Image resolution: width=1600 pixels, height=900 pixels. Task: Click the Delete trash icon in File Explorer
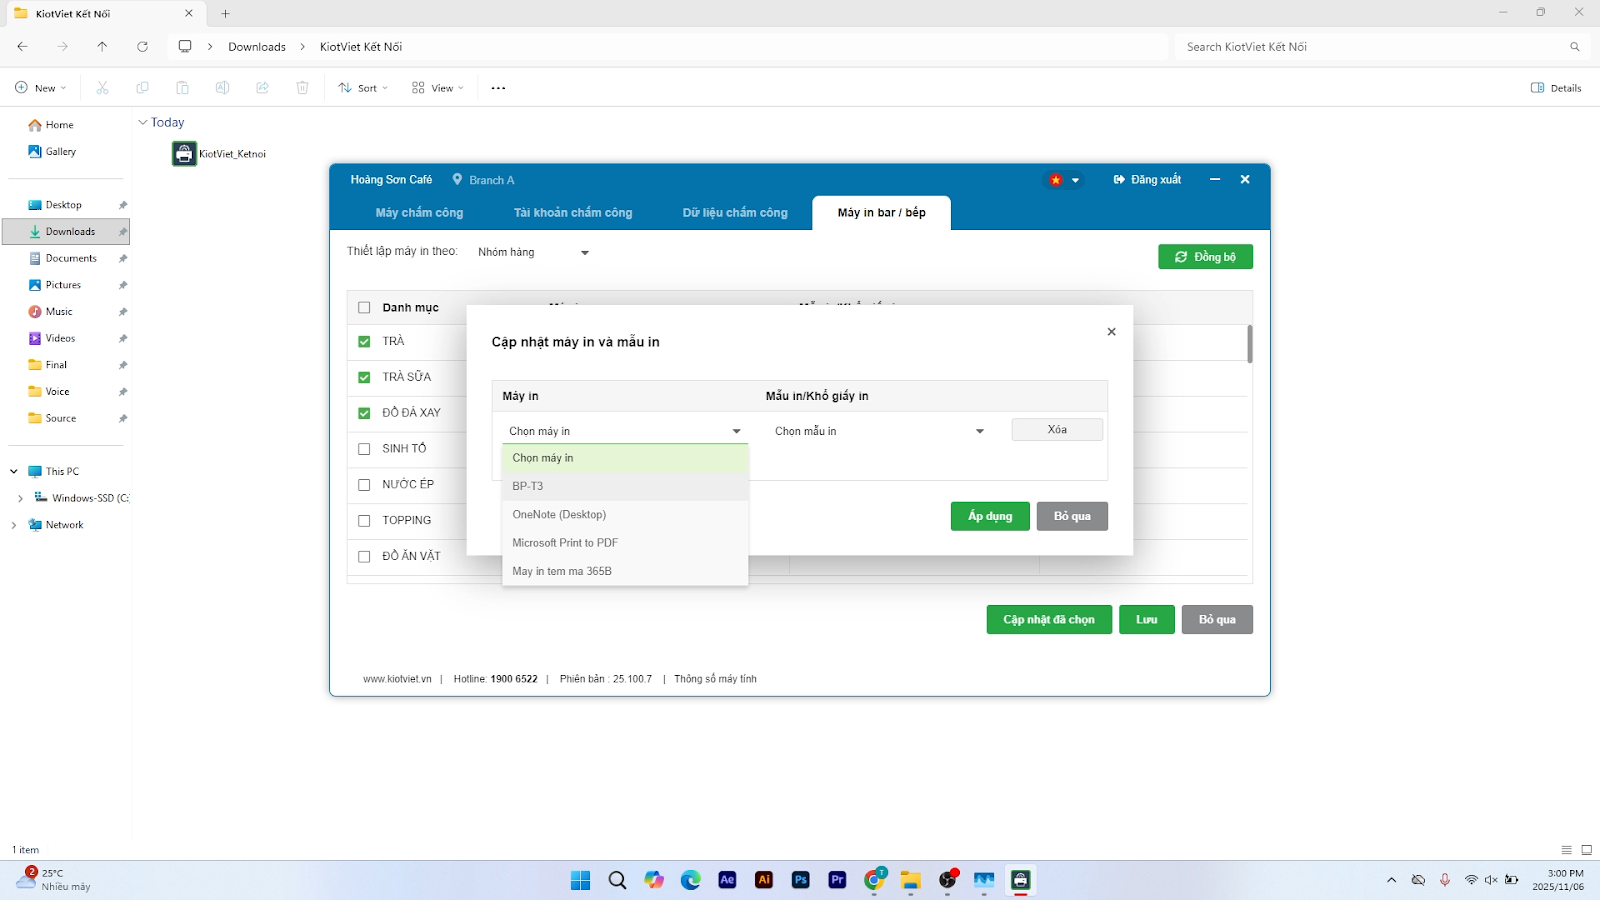click(x=302, y=88)
